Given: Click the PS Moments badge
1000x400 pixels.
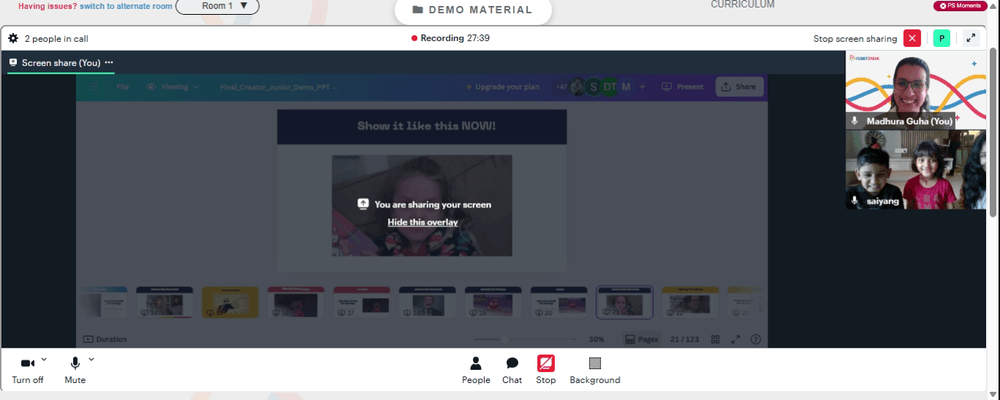Looking at the screenshot, I should click(960, 6).
